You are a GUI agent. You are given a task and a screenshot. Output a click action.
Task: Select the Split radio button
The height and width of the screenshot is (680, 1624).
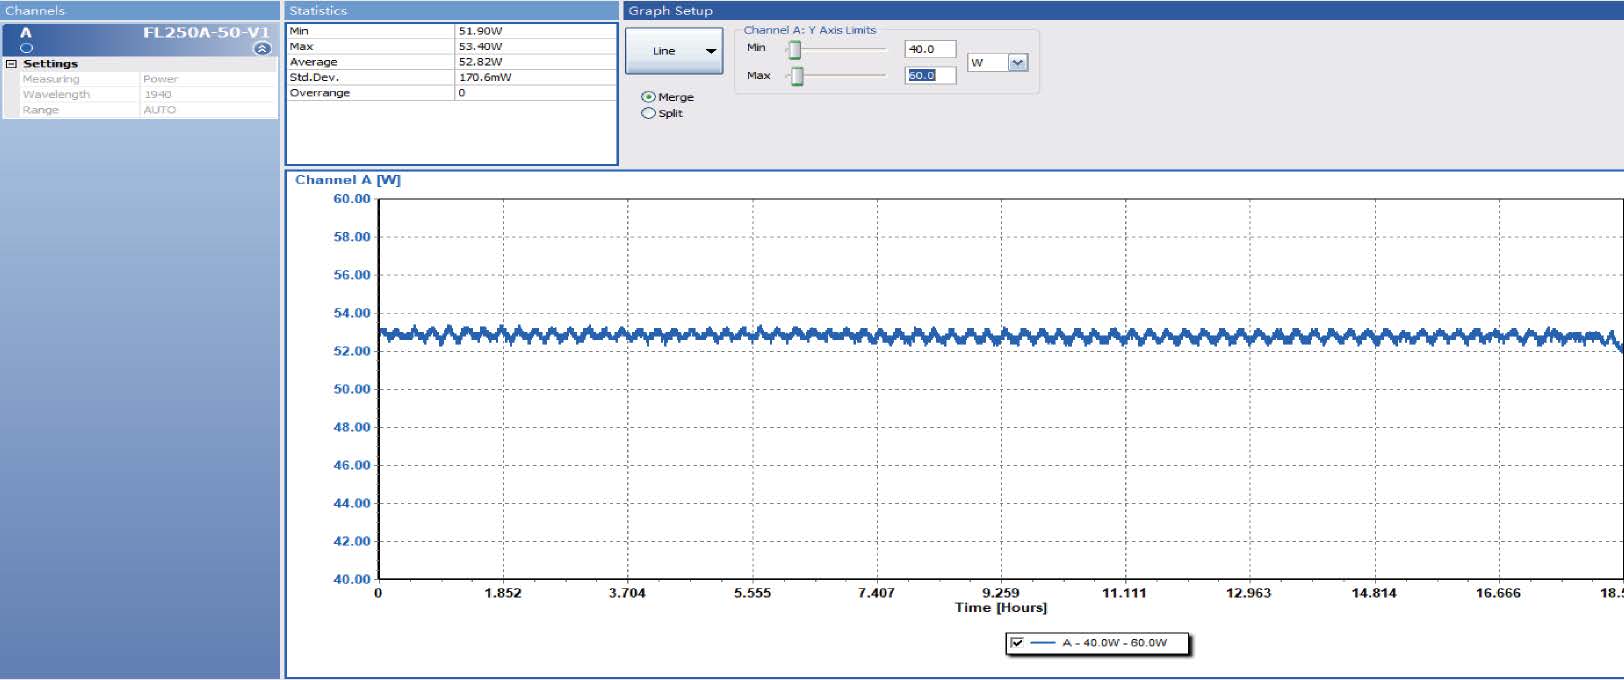649,113
